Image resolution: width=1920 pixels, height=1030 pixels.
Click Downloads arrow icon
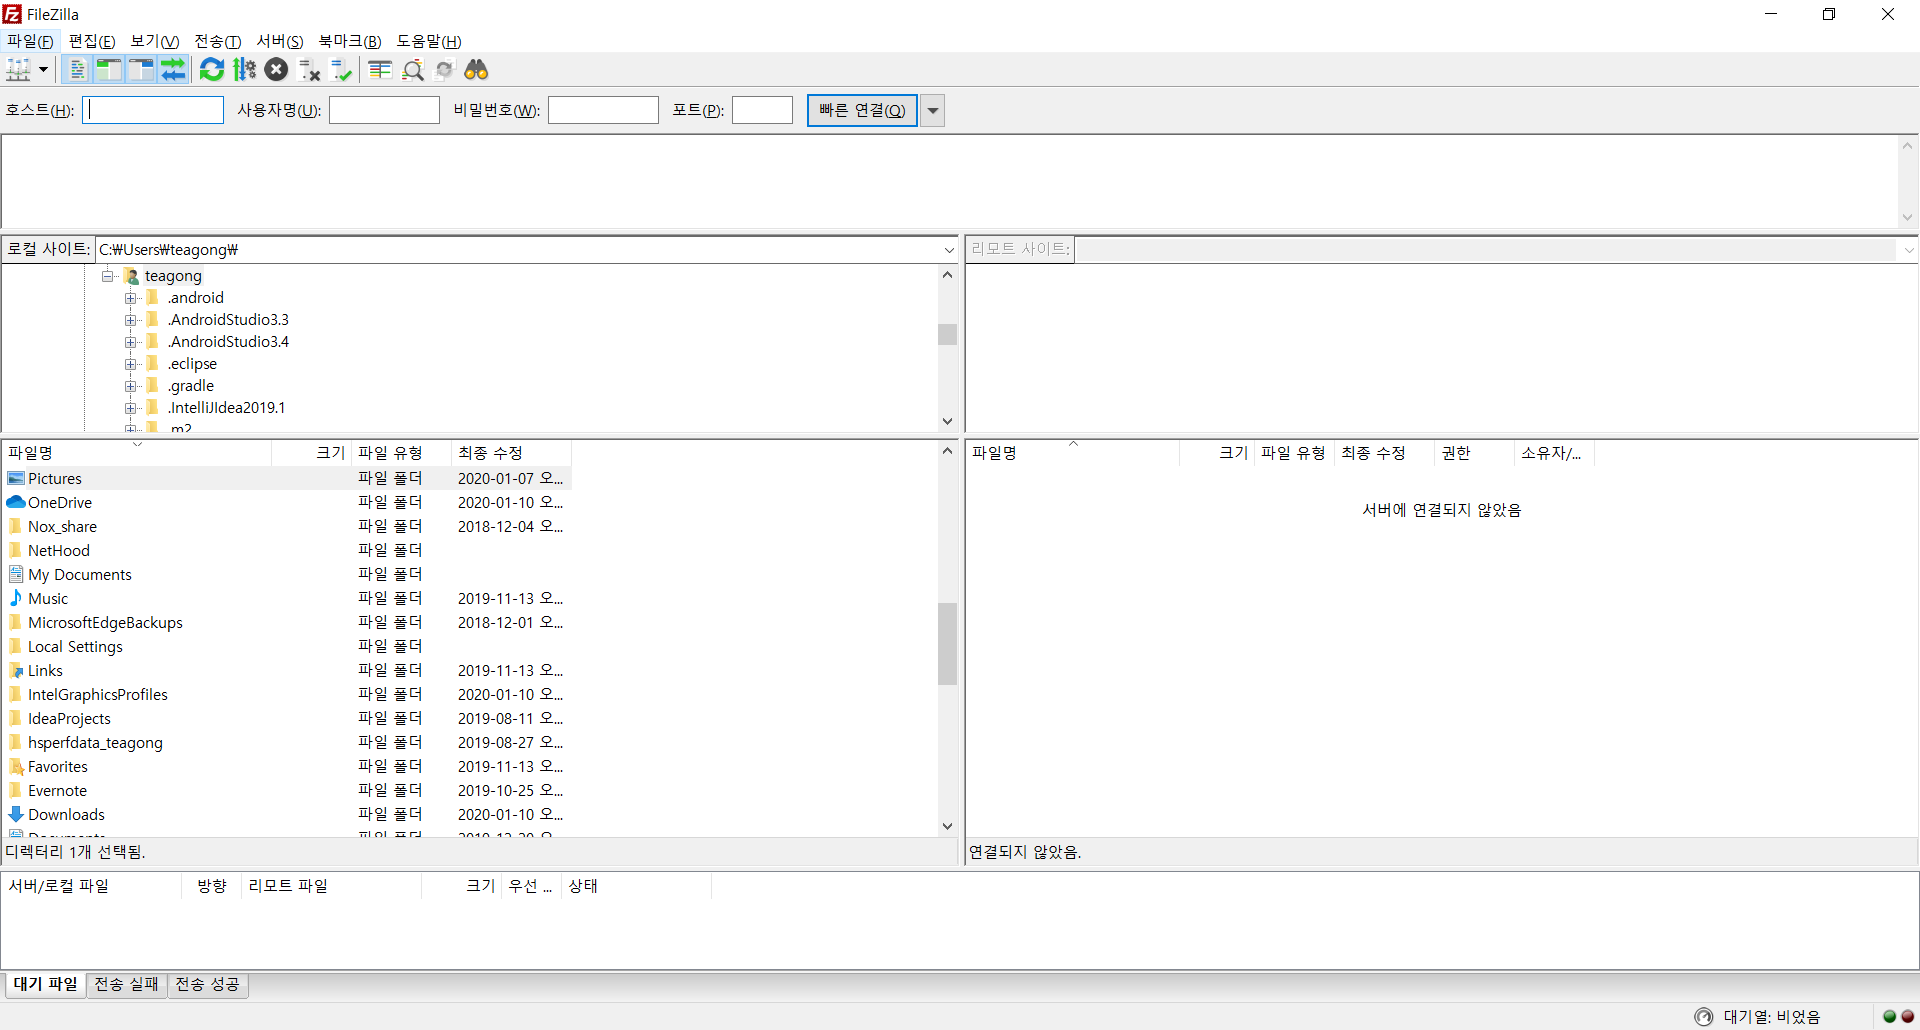[x=16, y=814]
